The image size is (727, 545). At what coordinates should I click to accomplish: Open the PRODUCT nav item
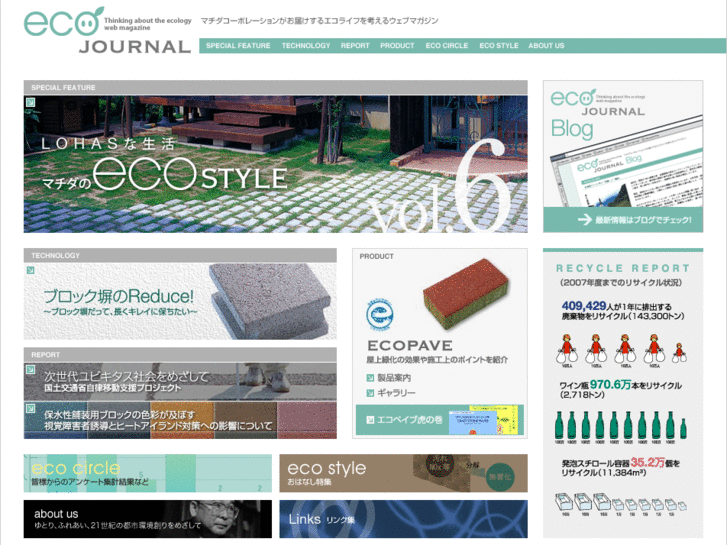397,45
